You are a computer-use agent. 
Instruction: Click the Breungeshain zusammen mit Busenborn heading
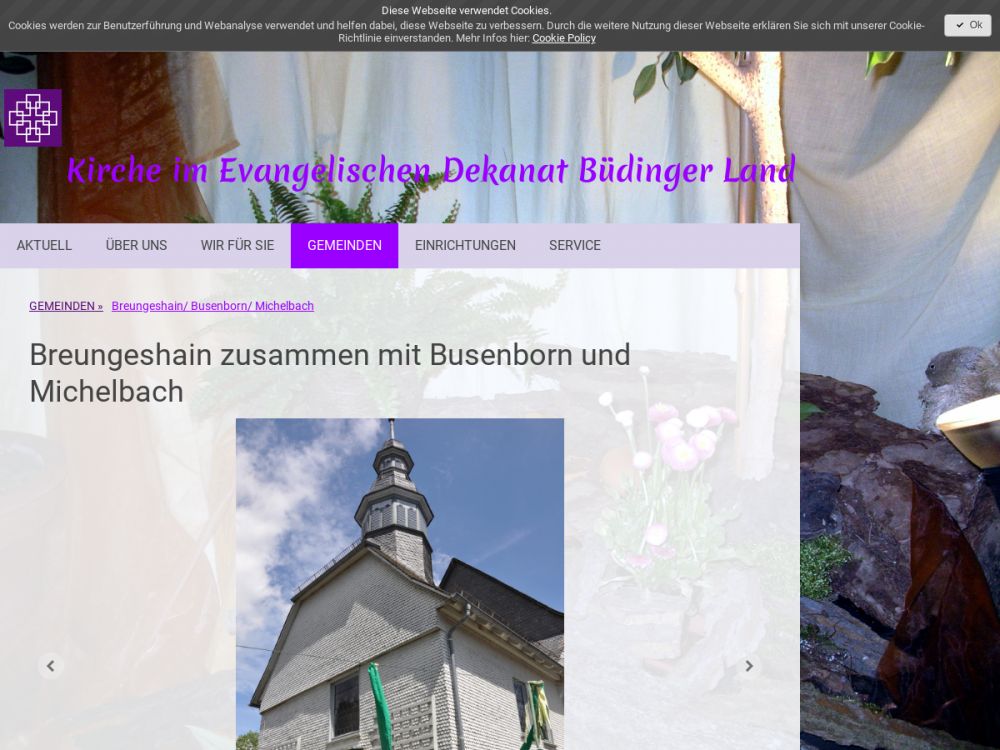(x=330, y=372)
